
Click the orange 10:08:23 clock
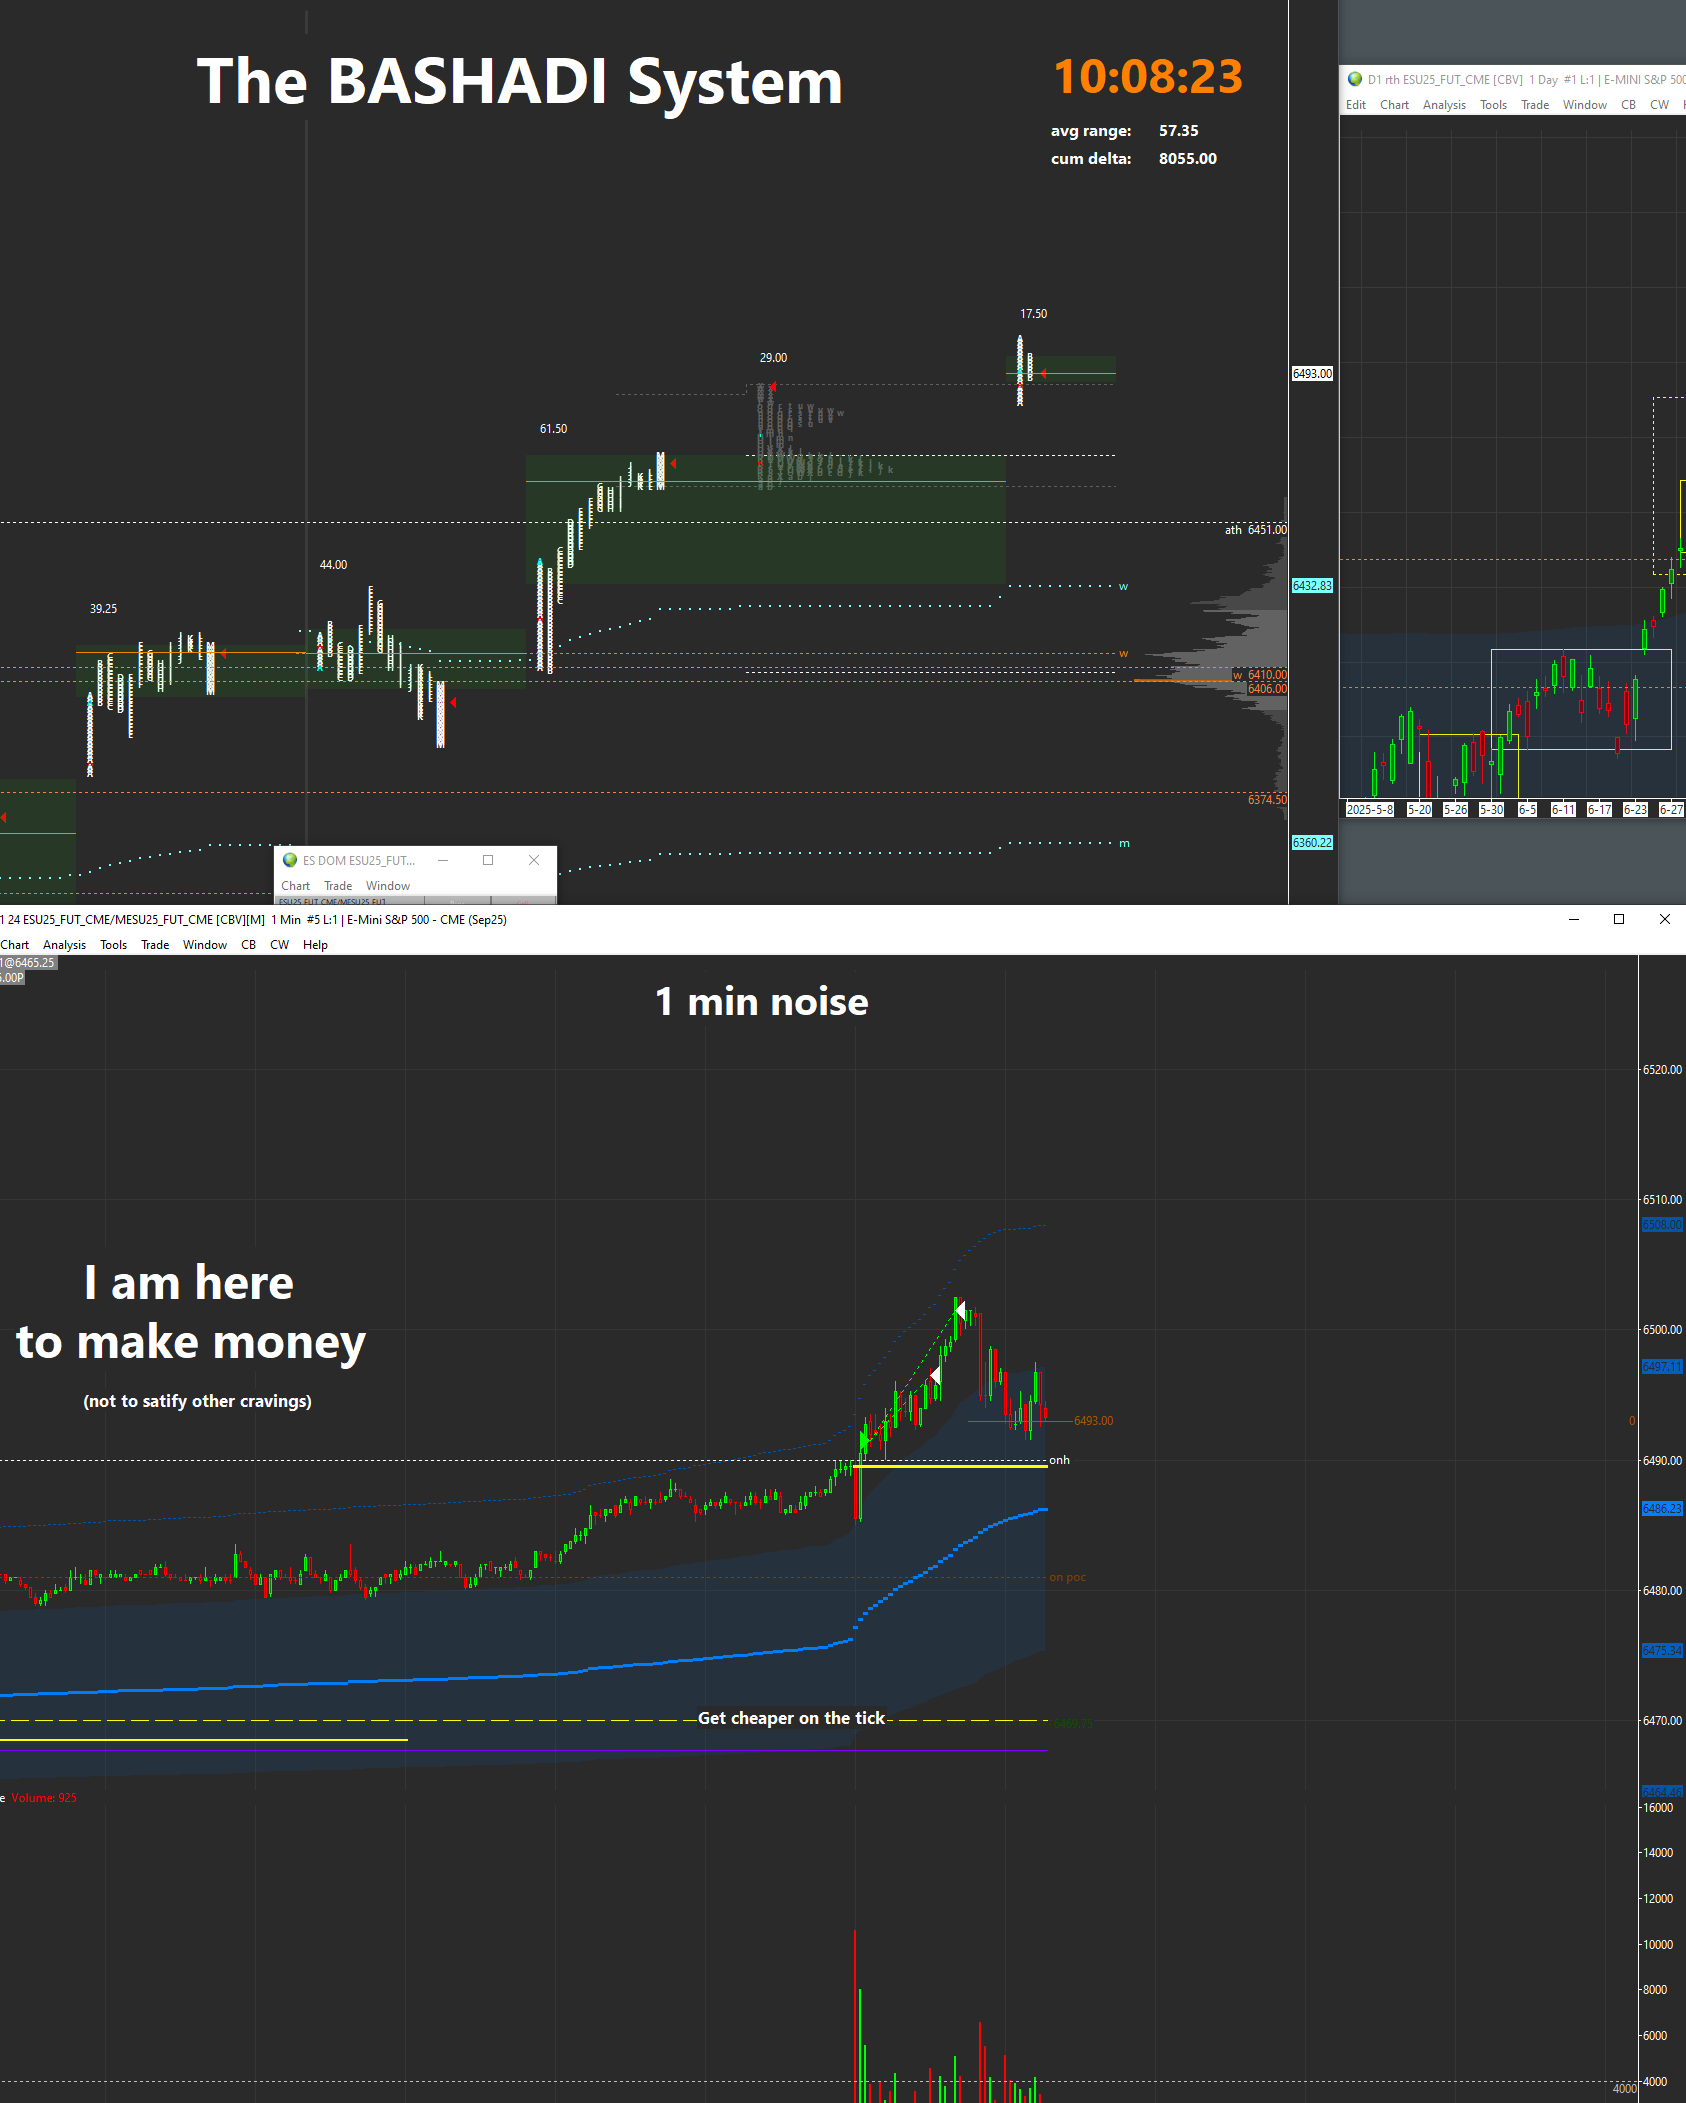[x=1148, y=76]
